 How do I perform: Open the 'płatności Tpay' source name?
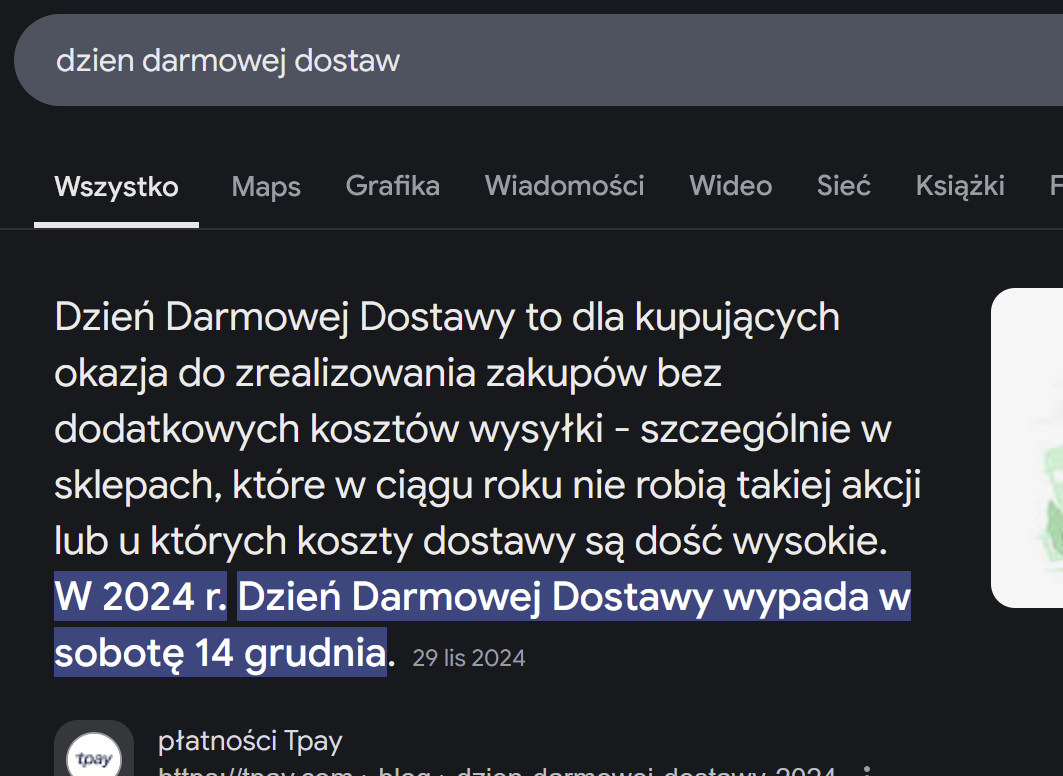tap(250, 741)
